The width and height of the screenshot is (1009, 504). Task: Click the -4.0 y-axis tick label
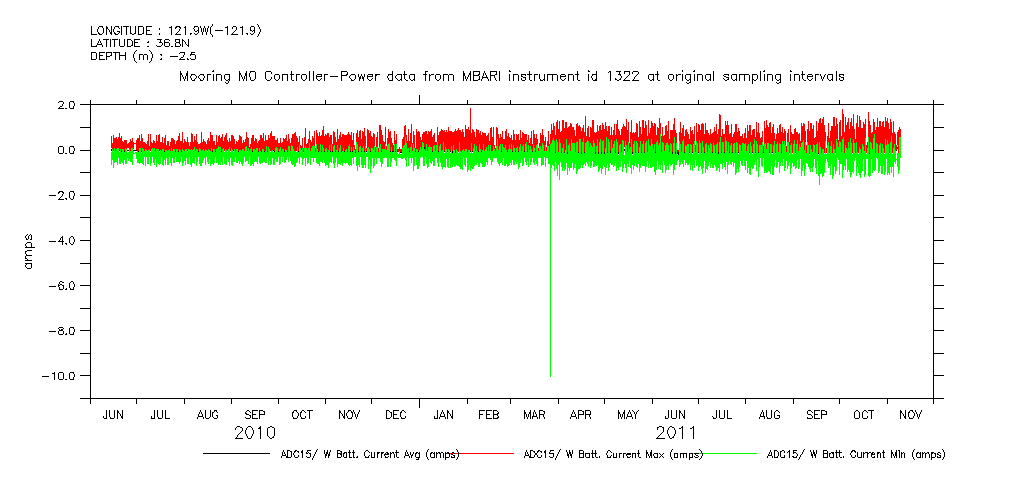[64, 241]
